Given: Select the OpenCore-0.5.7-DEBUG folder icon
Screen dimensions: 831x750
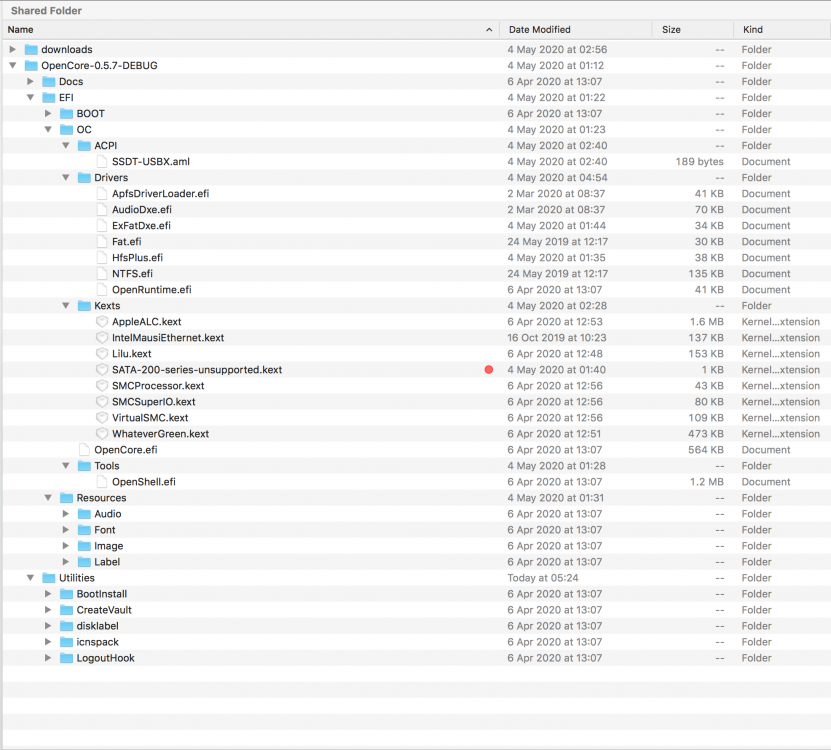Looking at the screenshot, I should (31, 65).
